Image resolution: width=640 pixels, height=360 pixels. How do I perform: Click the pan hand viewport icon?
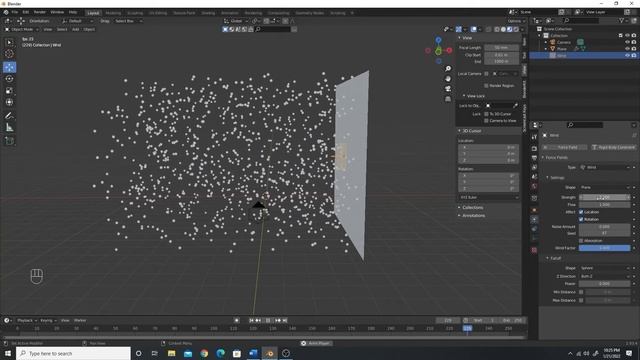448,78
